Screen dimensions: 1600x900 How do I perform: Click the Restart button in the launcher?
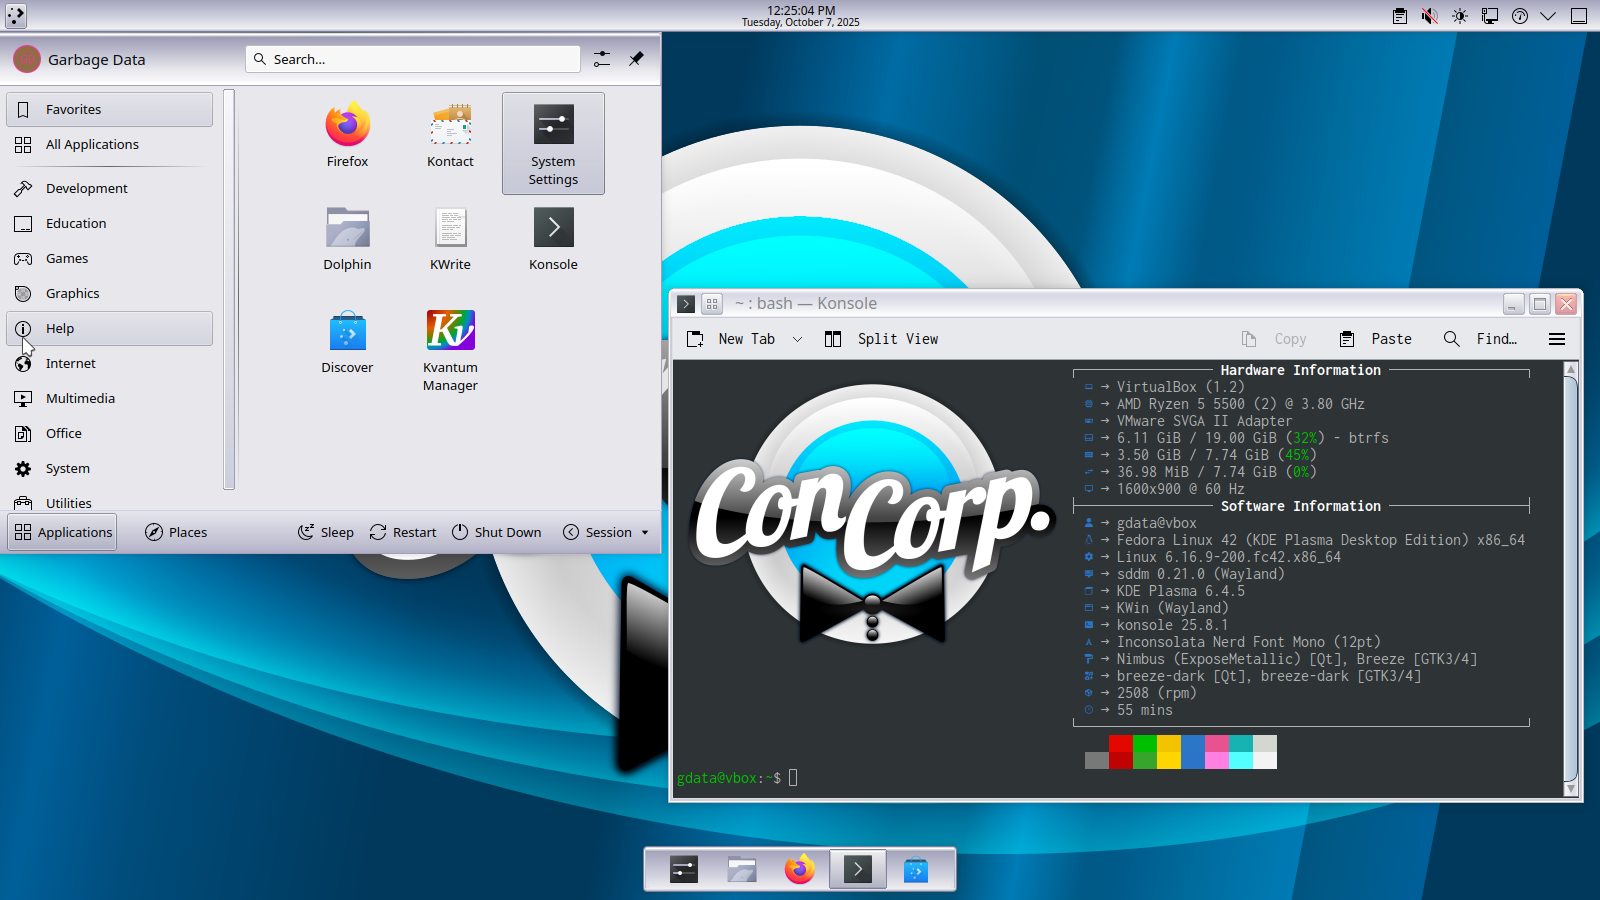[x=403, y=532]
